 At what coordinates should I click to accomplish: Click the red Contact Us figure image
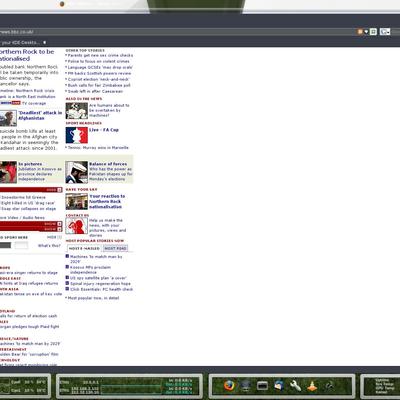click(77, 226)
